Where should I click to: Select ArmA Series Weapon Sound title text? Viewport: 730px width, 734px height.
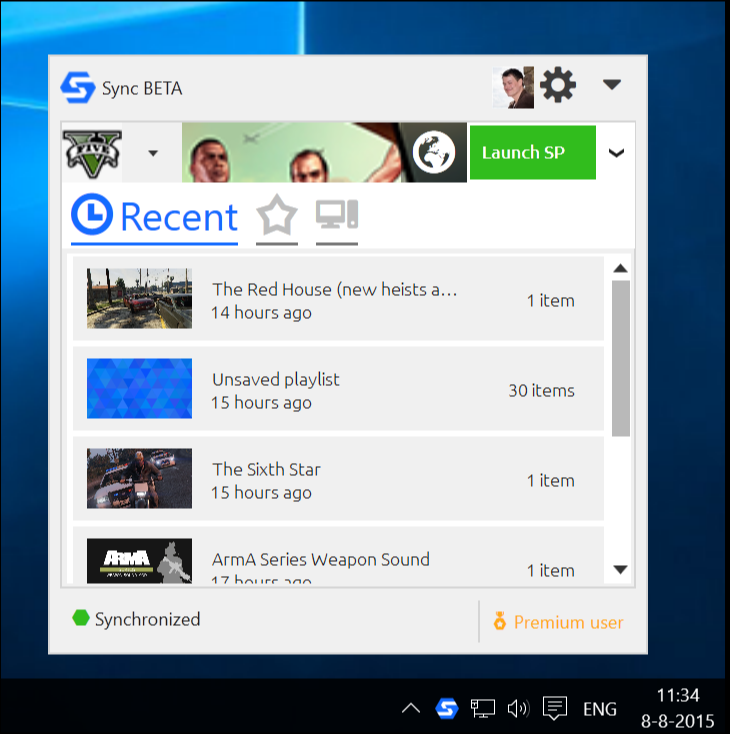point(321,559)
